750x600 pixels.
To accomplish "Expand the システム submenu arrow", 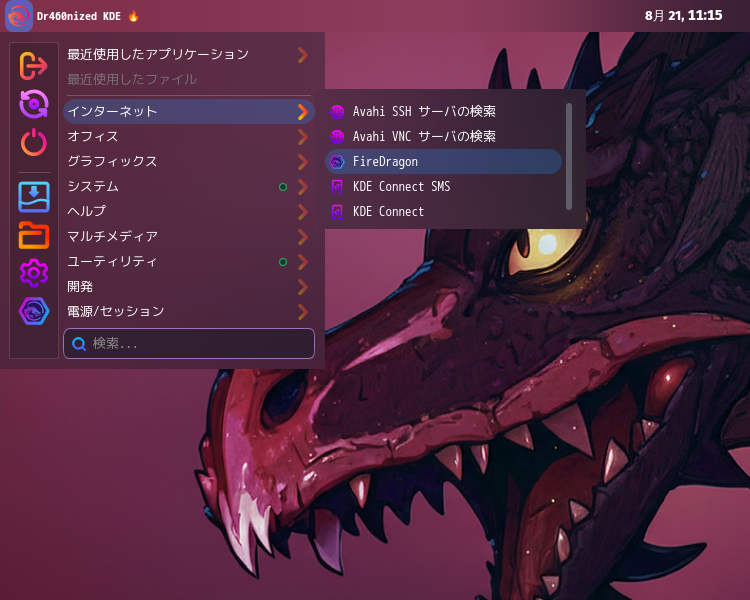I will (303, 187).
